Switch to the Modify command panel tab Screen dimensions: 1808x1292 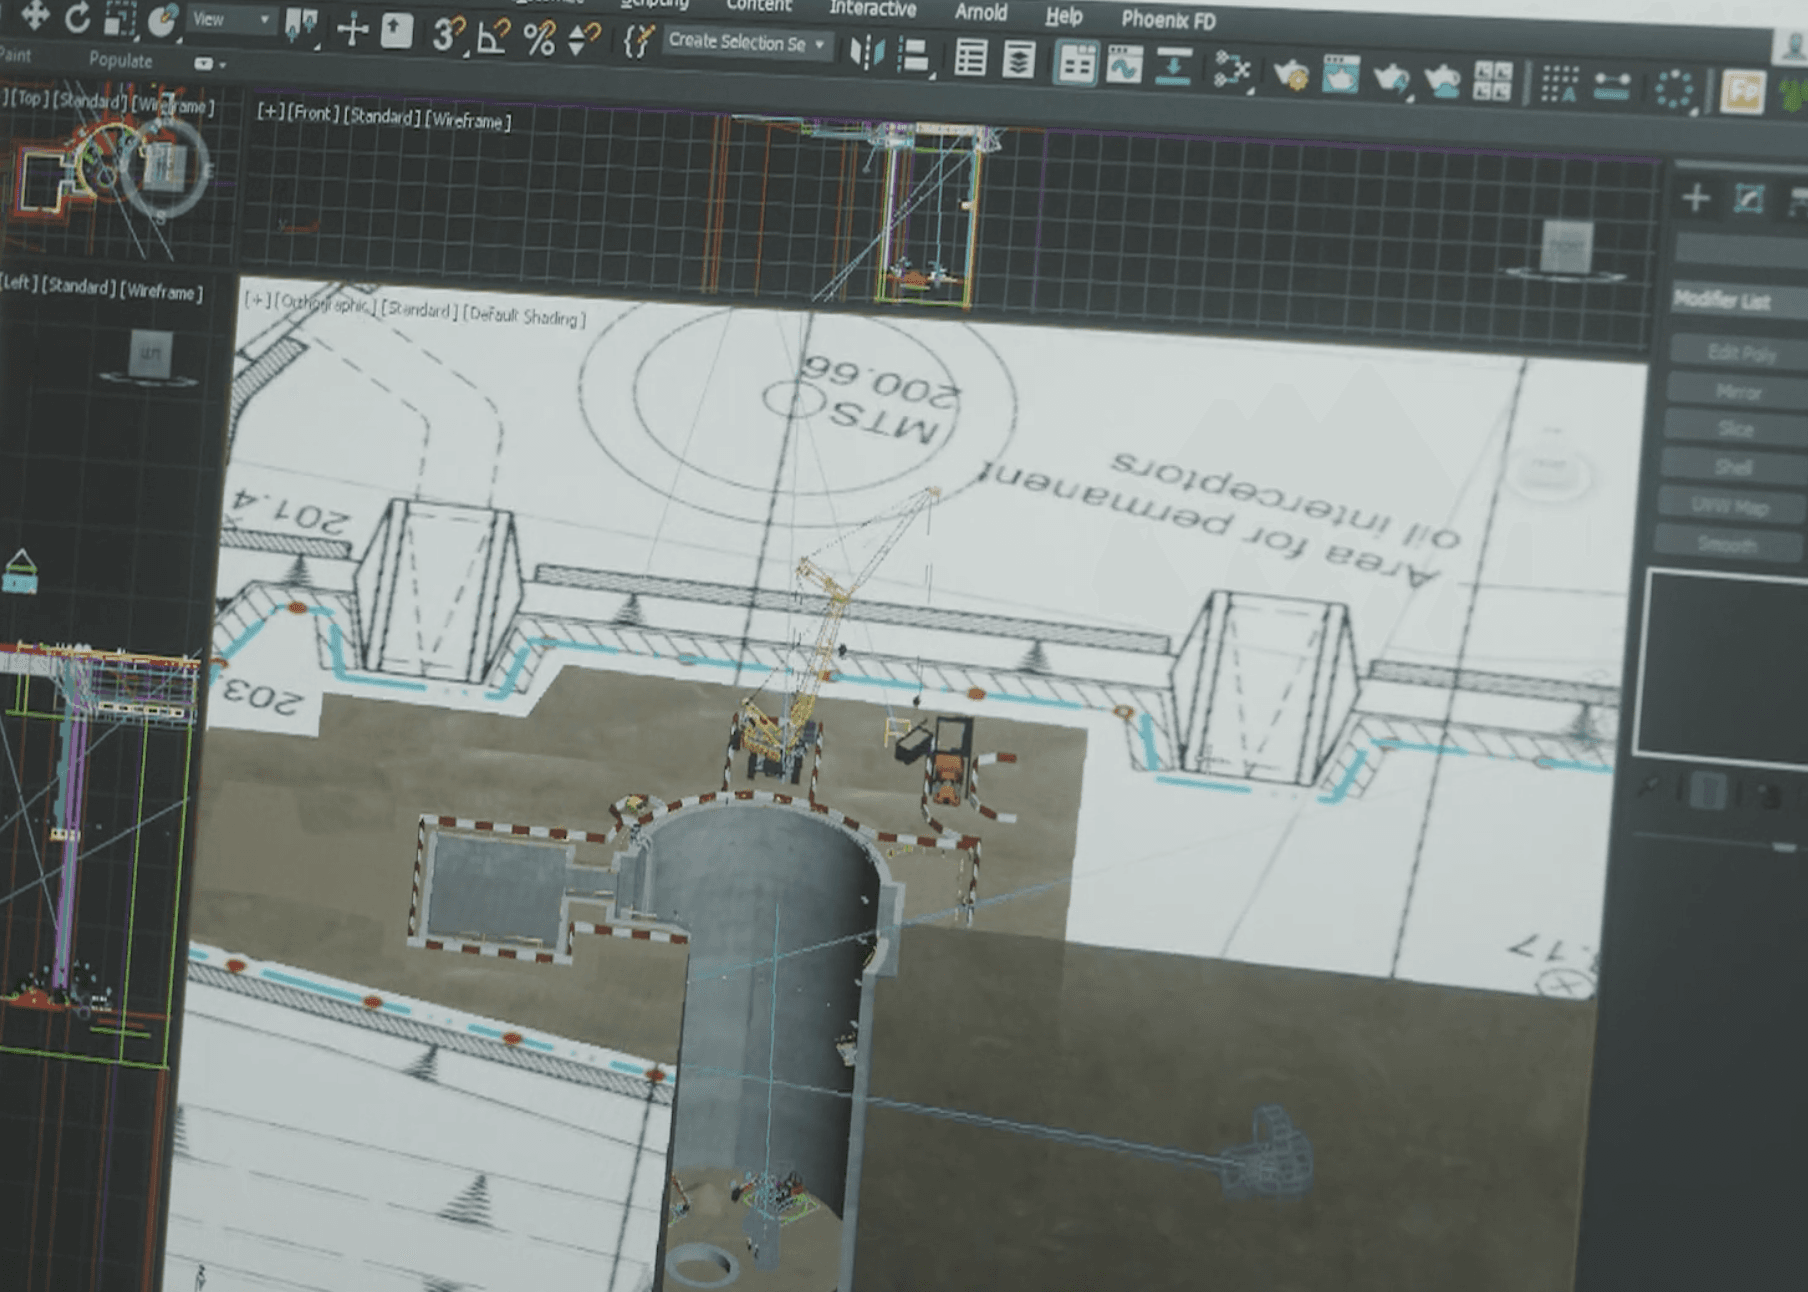[1749, 199]
